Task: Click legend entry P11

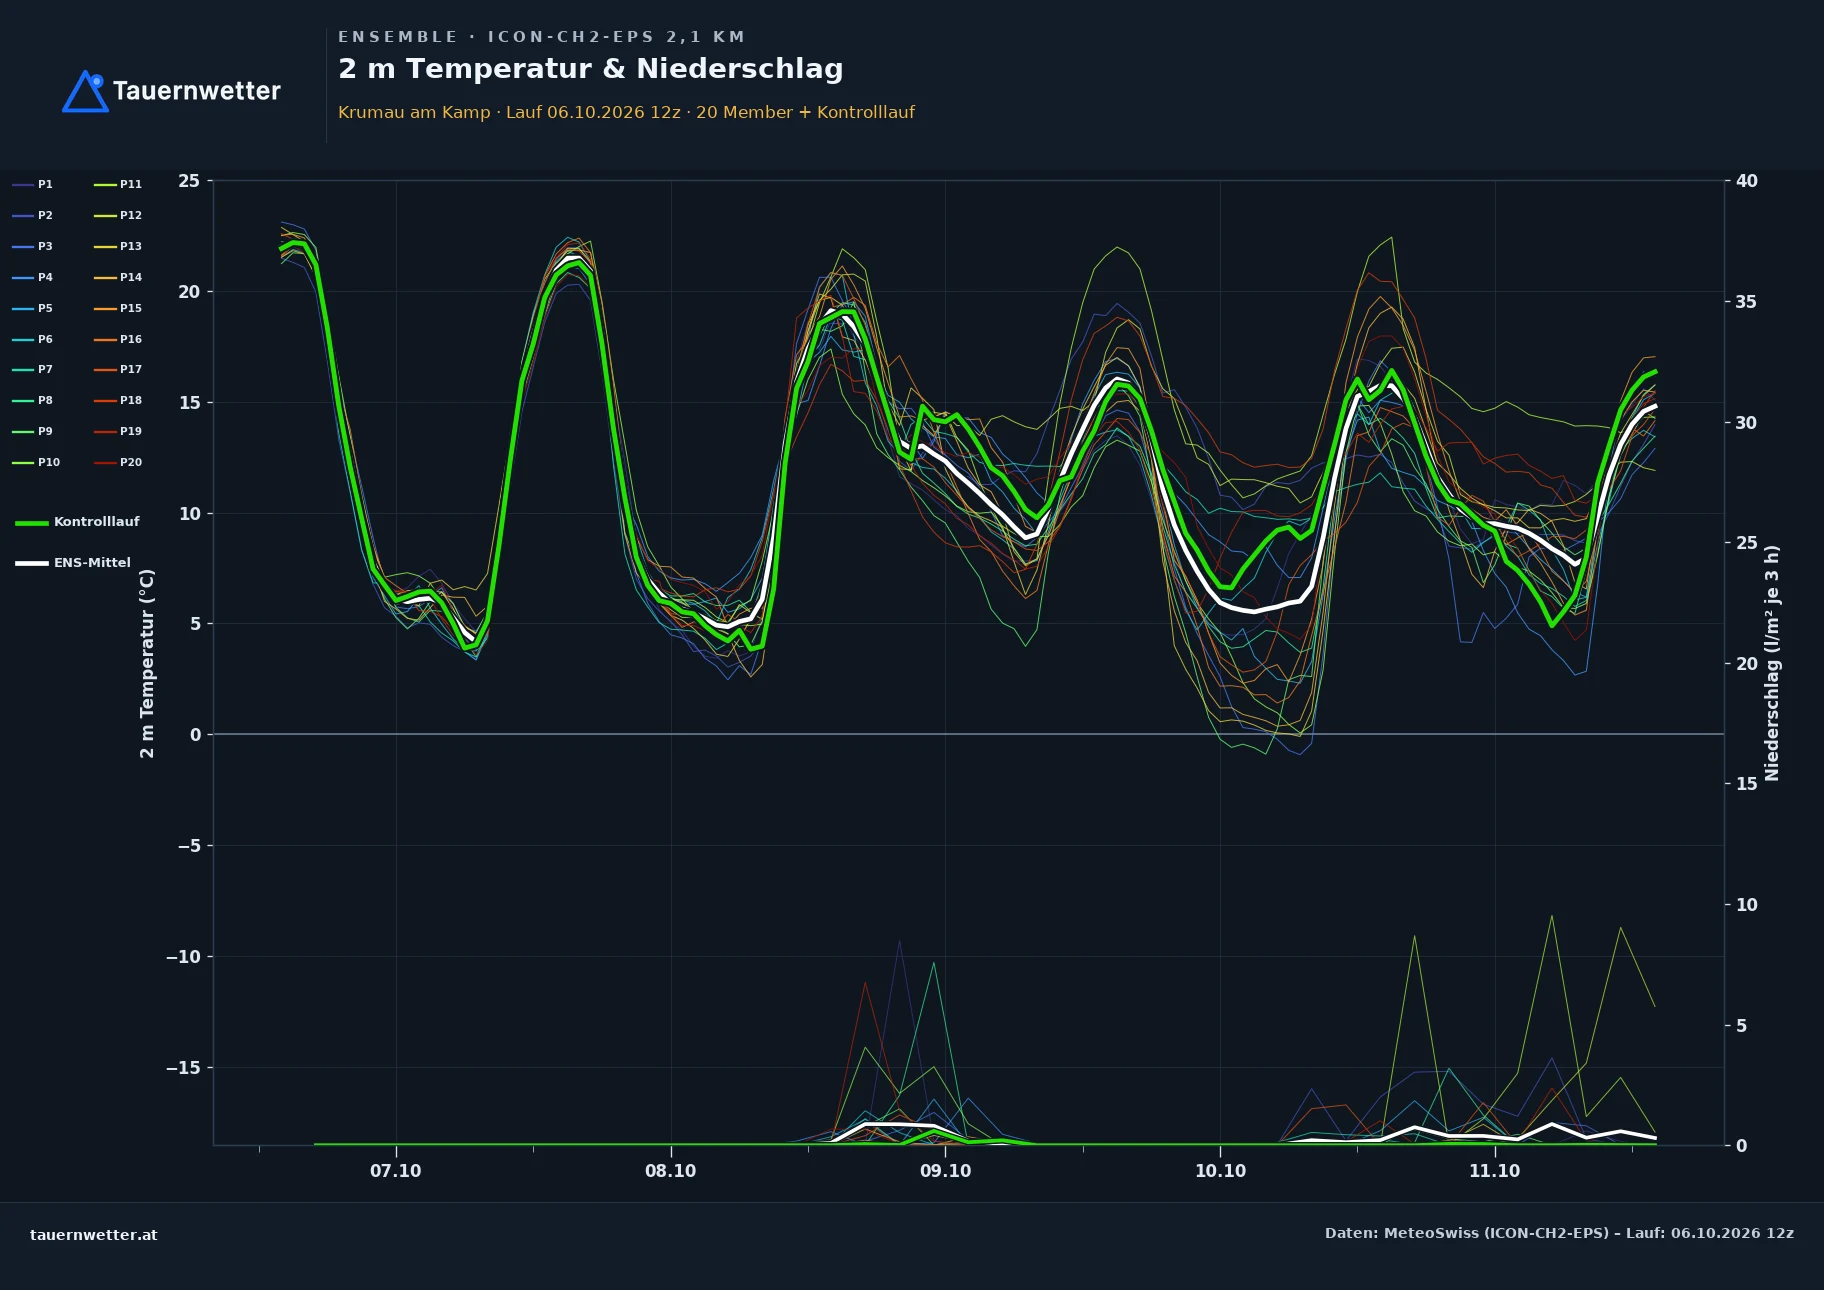Action: click(118, 184)
